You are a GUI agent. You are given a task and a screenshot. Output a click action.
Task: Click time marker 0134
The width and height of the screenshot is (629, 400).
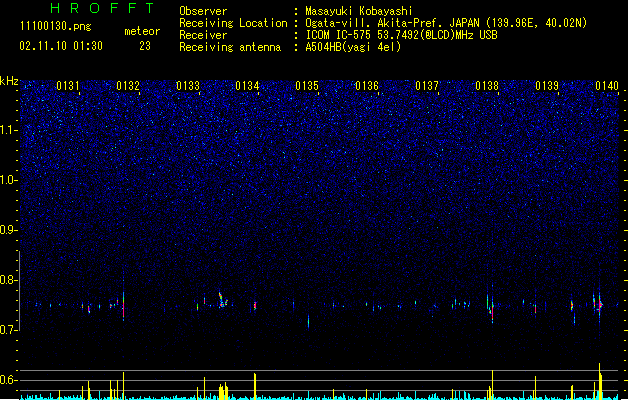[248, 86]
